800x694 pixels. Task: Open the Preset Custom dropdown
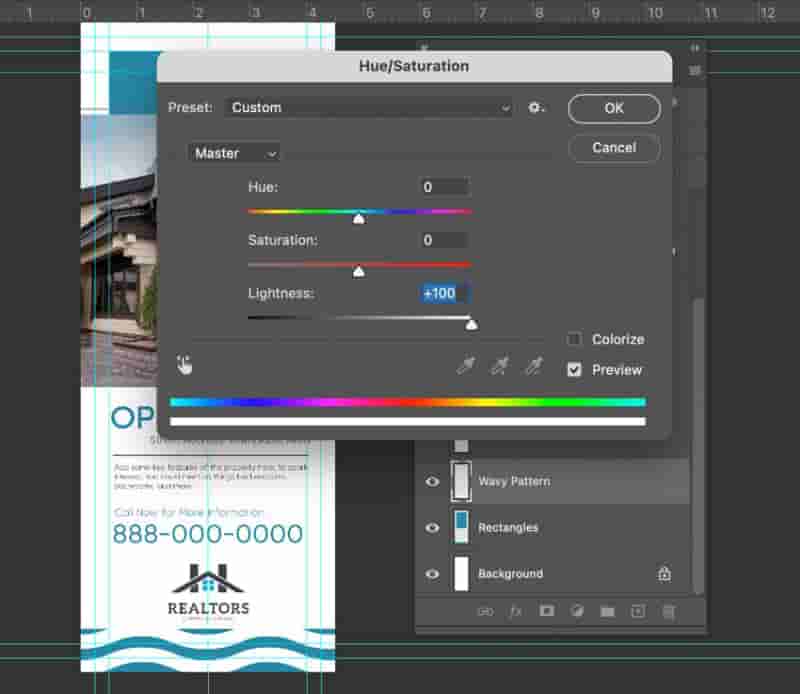click(x=368, y=108)
